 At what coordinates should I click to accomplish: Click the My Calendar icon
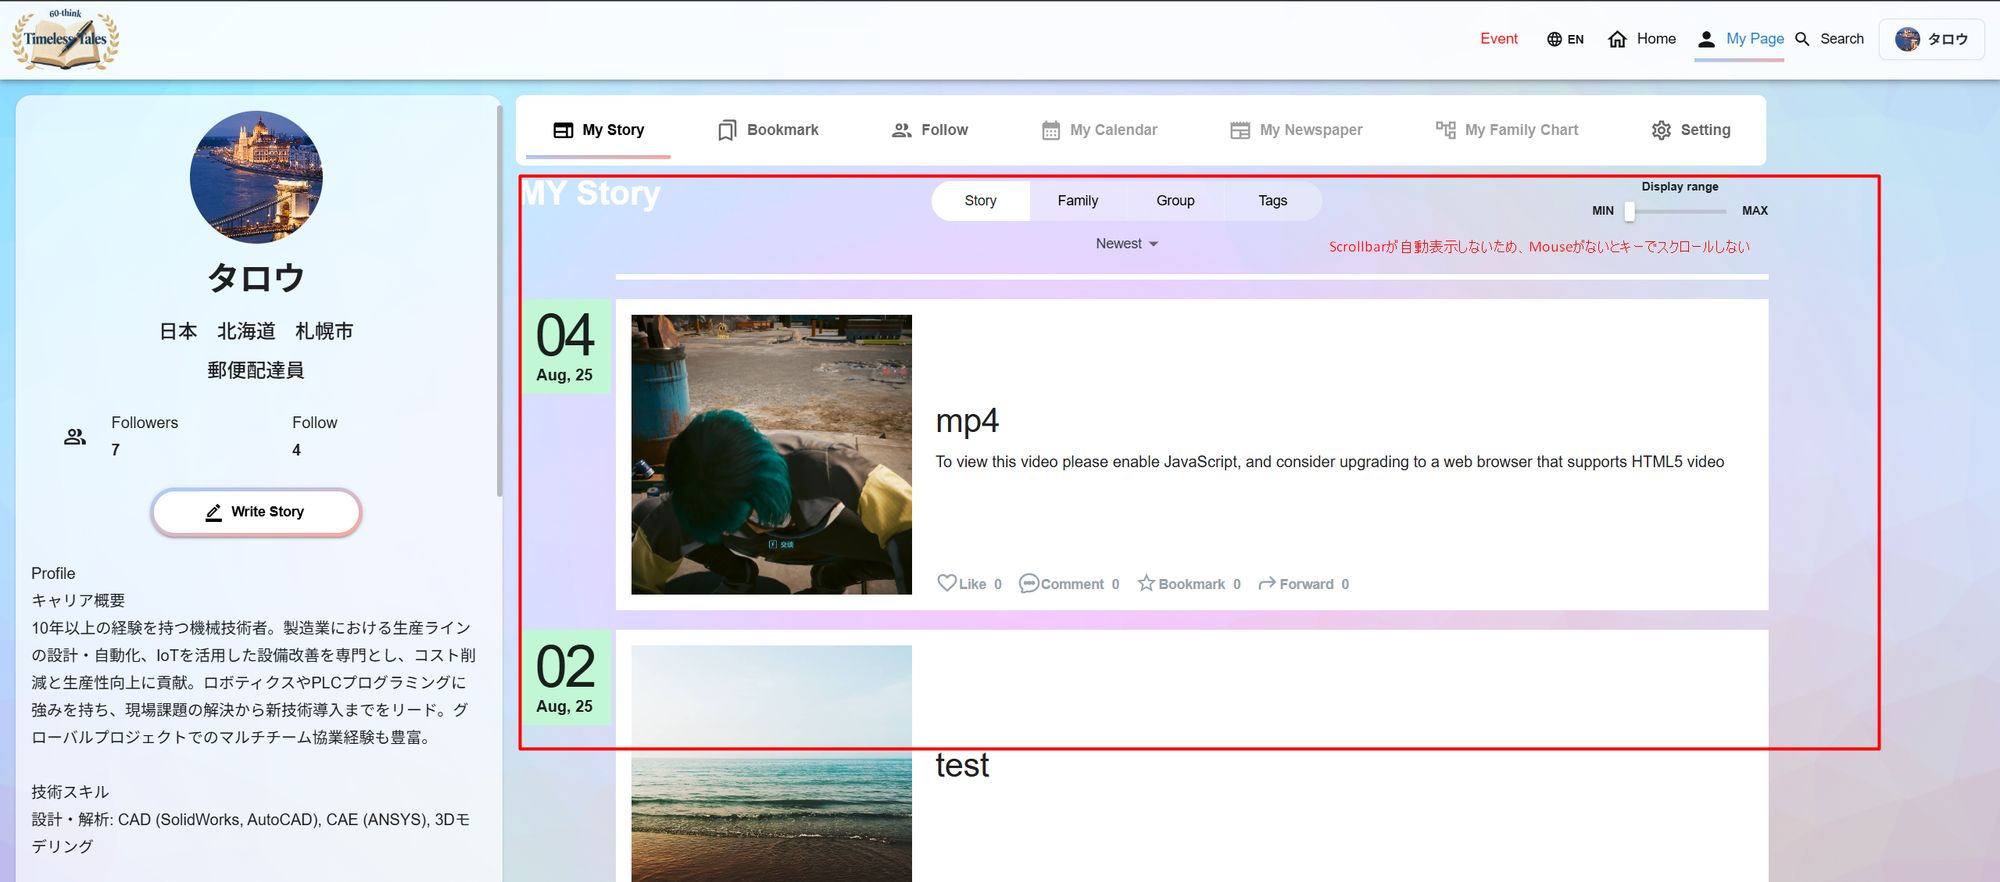(x=1050, y=130)
